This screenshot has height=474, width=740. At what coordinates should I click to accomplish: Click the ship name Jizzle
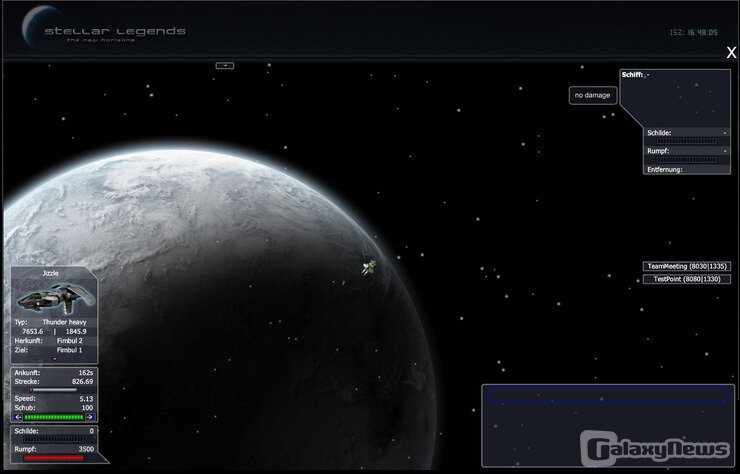(50, 273)
